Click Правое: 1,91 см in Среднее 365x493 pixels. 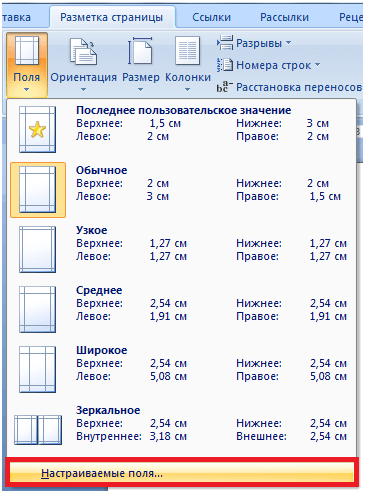[292, 316]
